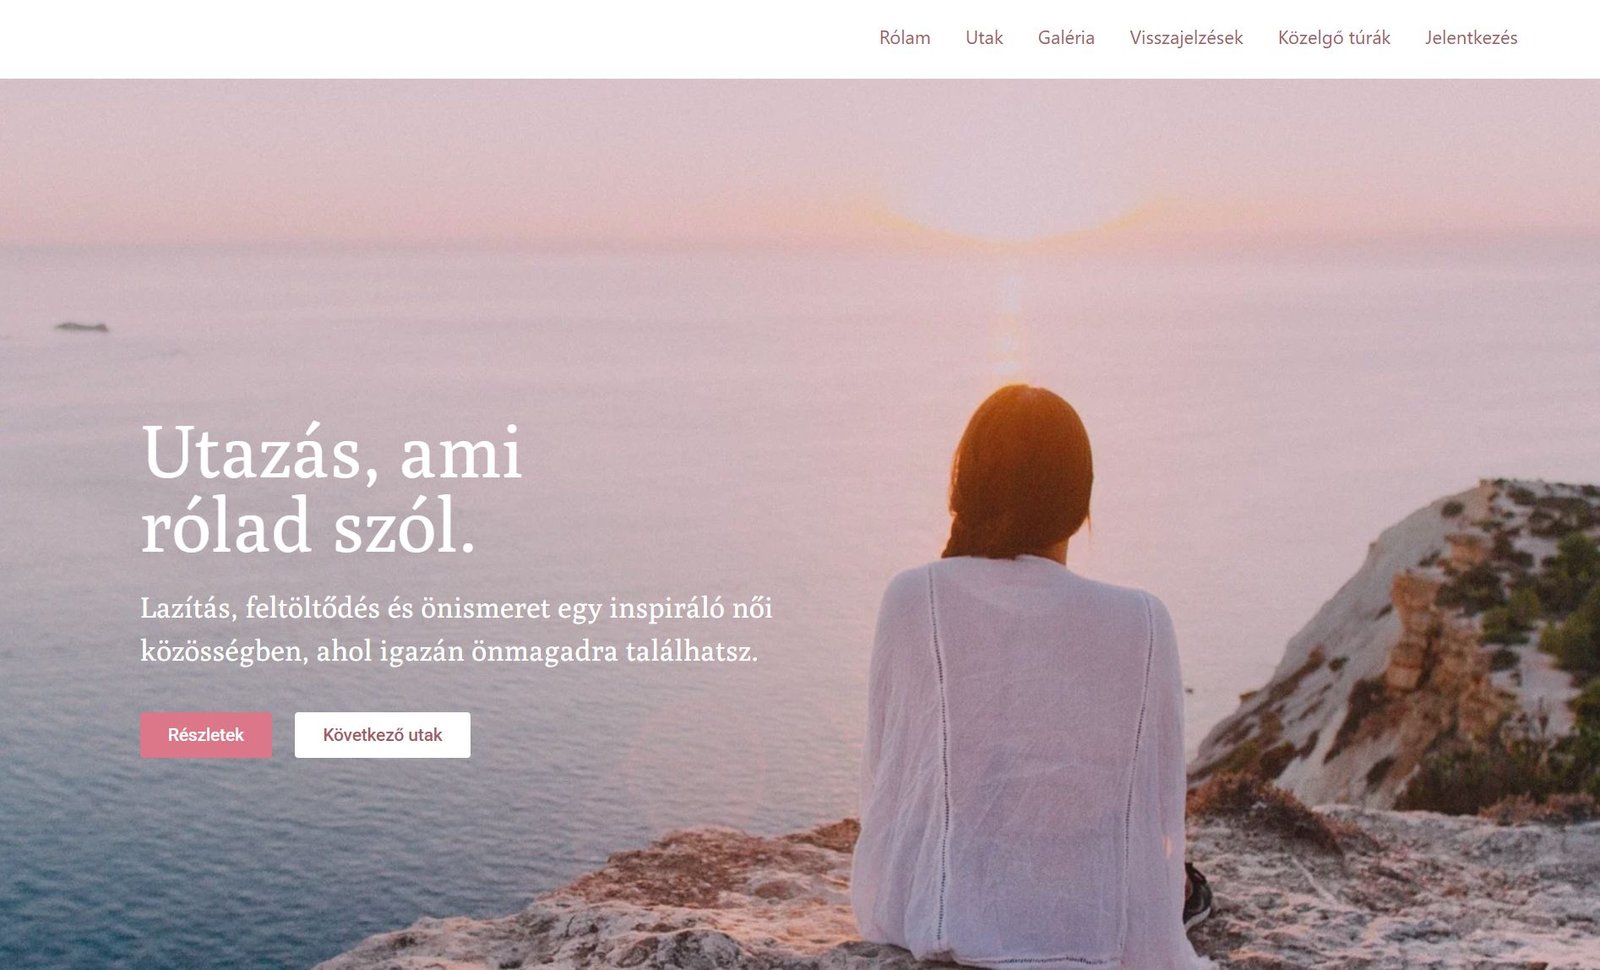The height and width of the screenshot is (970, 1600).
Task: Click the small island on the horizon
Action: click(x=82, y=326)
